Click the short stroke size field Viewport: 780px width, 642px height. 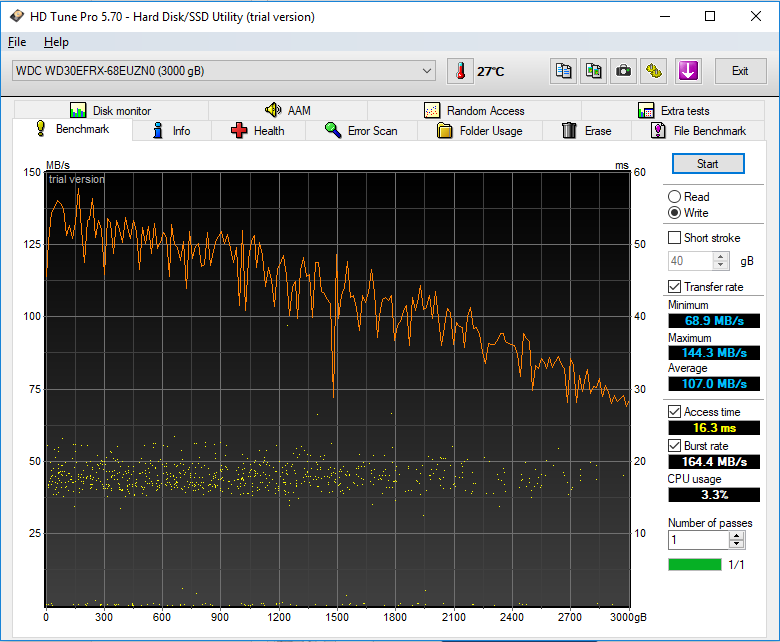(x=690, y=261)
